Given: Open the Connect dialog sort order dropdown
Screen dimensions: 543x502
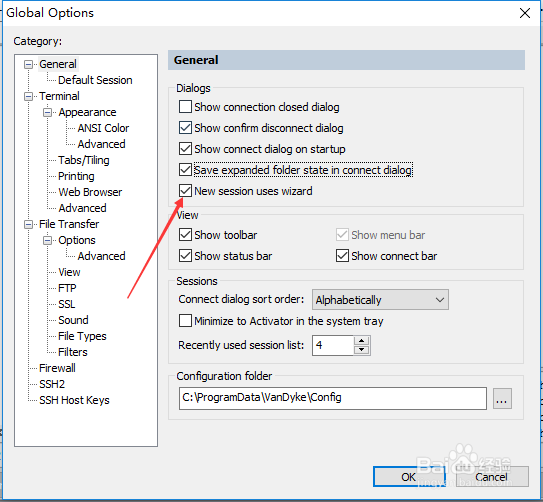Looking at the screenshot, I should click(380, 300).
